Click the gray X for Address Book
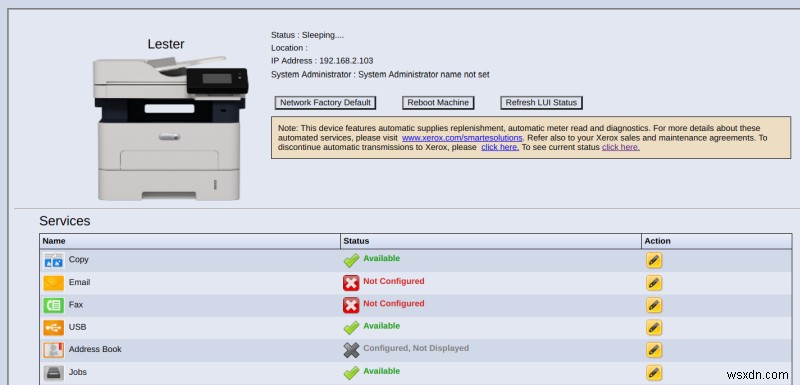Viewport: 800px width, 385px height. pyautogui.click(x=351, y=350)
